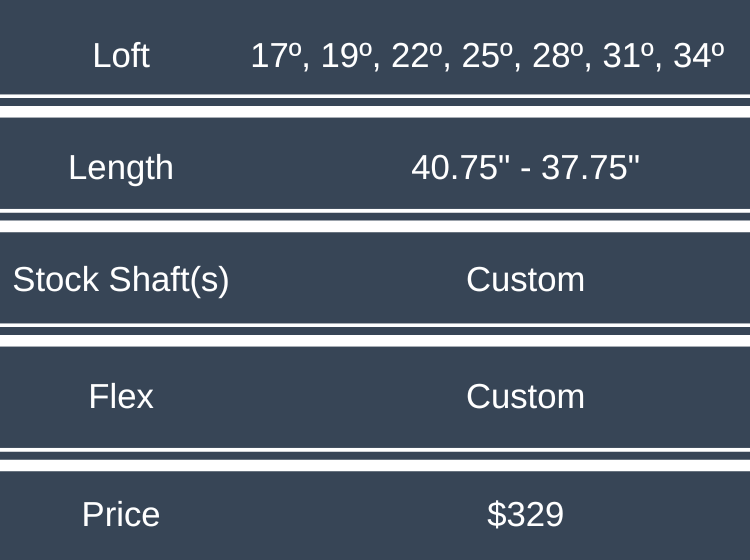Select the 40.75" length value
The width and height of the screenshot is (750, 560).
coord(455,167)
